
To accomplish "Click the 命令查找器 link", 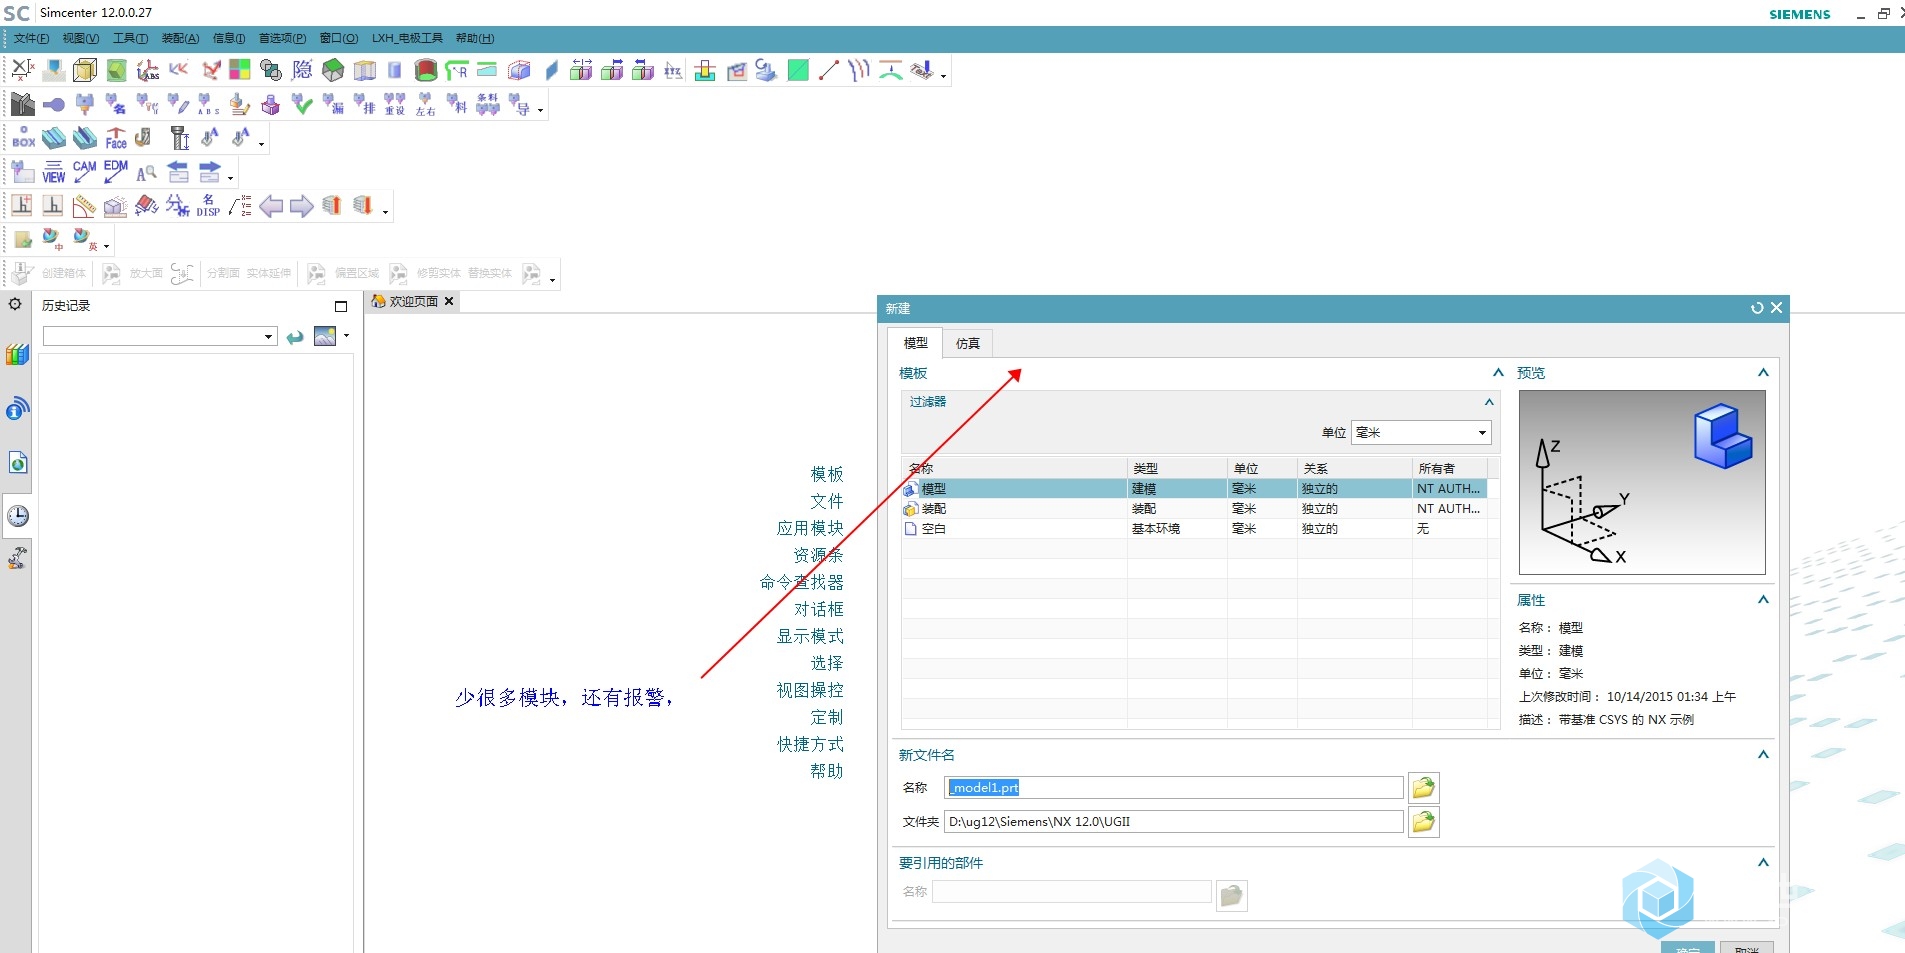I will click(801, 582).
